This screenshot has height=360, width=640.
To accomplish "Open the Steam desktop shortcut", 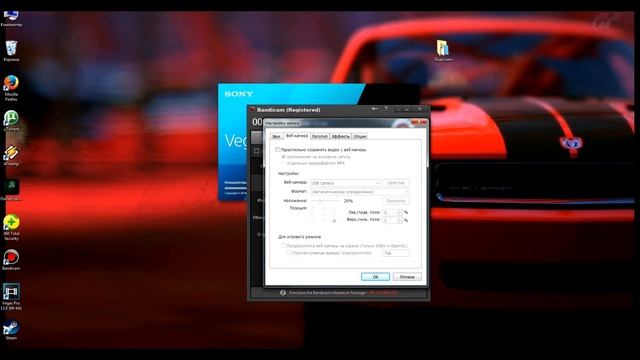I will pyautogui.click(x=11, y=330).
